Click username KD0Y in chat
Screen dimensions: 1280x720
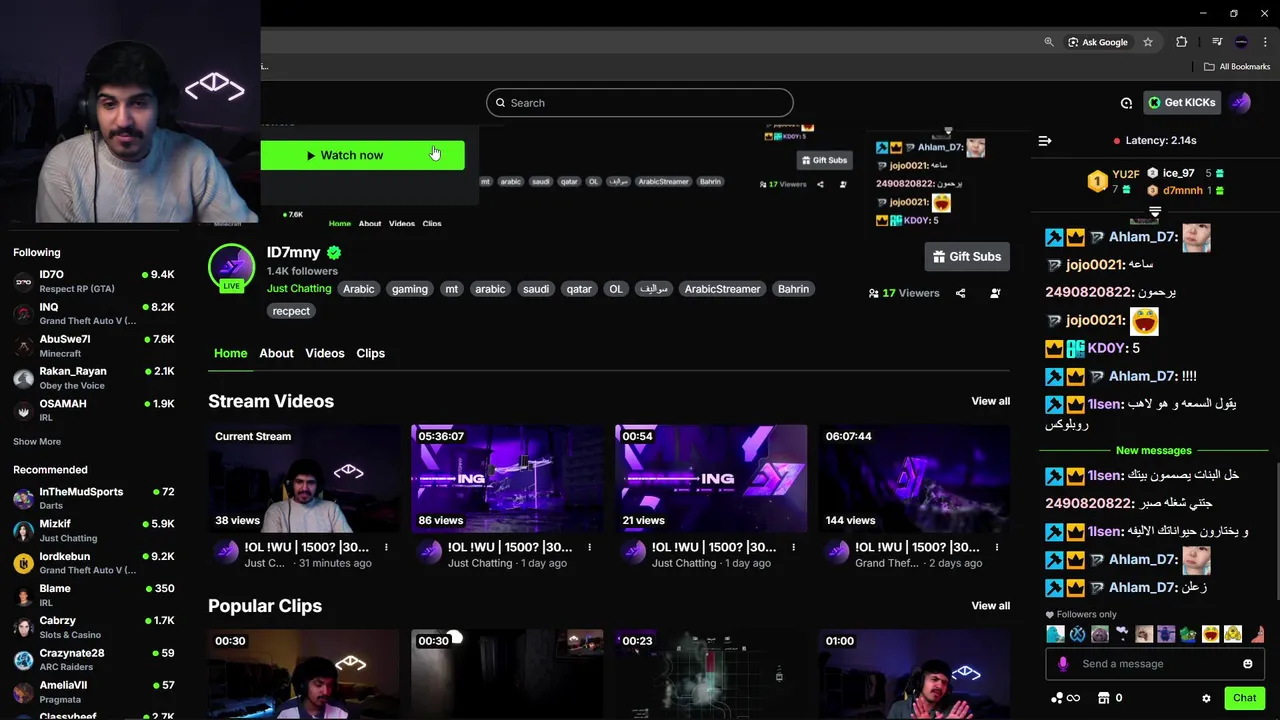pos(1106,348)
